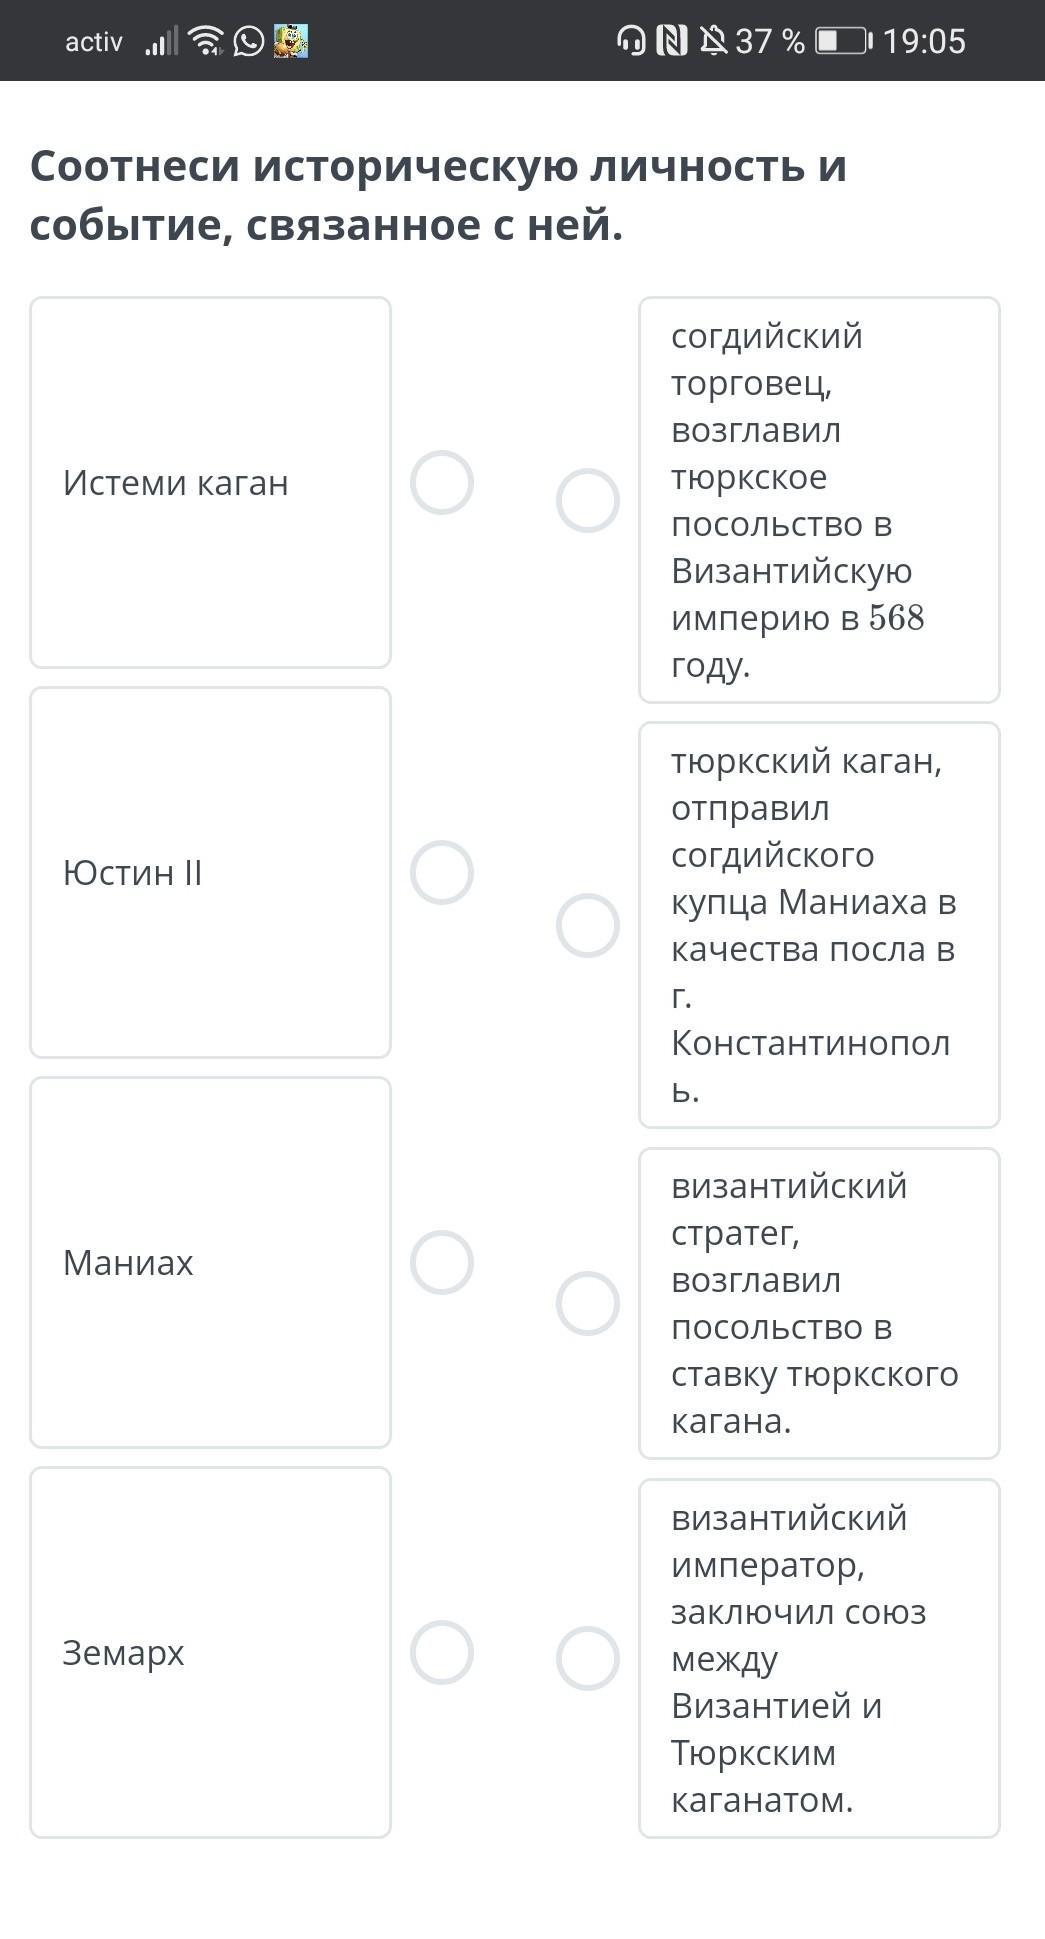Select circle beside тюркский каган description

point(588,926)
